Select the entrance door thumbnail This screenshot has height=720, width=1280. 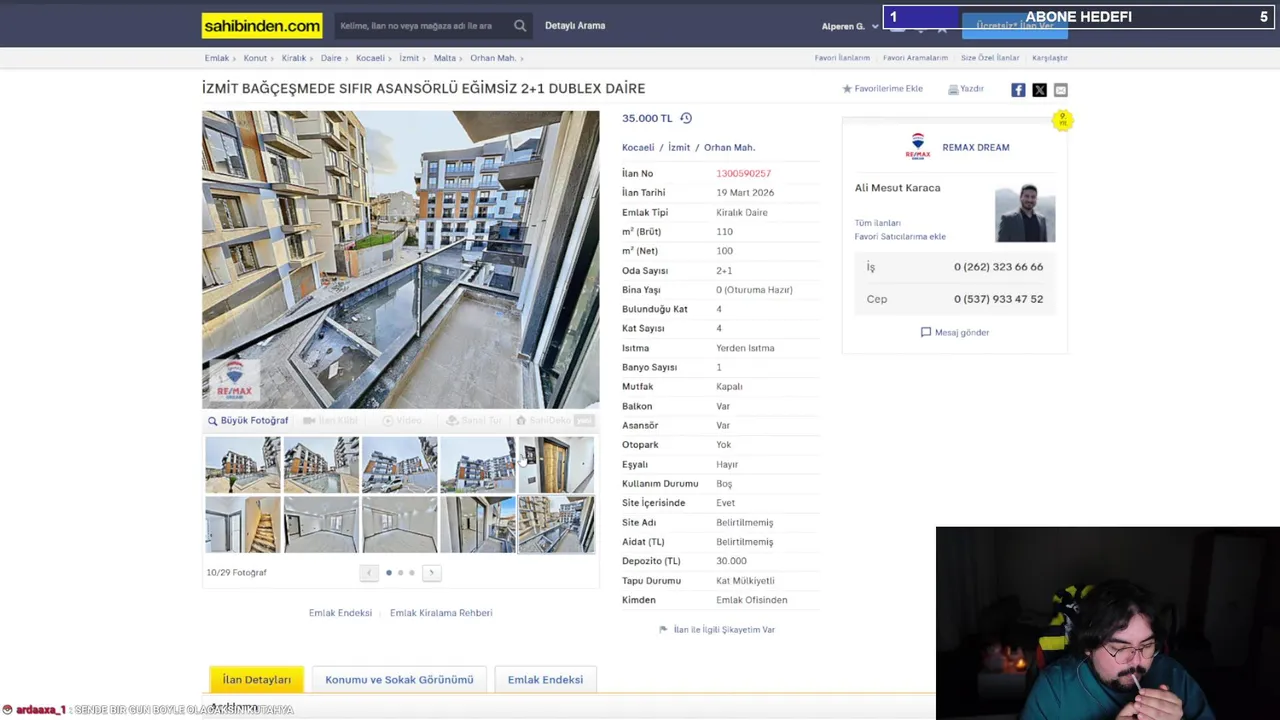pyautogui.click(x=555, y=465)
